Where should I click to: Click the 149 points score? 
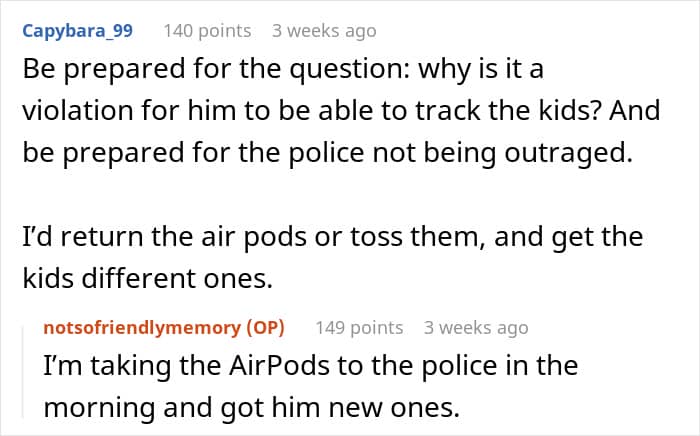359,327
